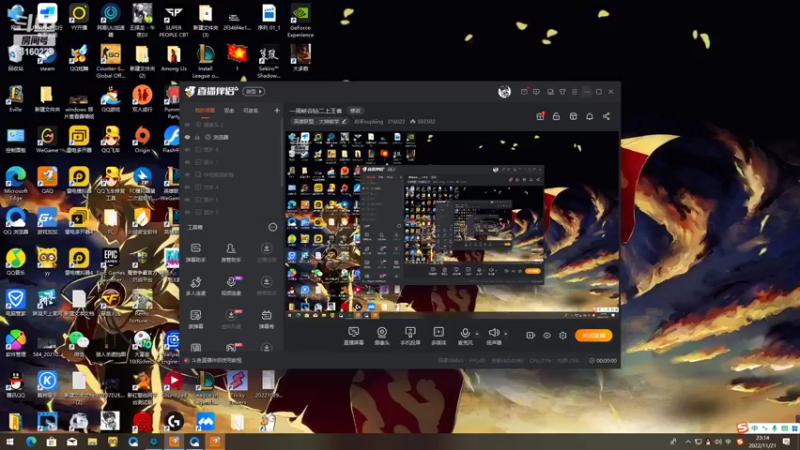Select the 英雄联盟 · 大神教学 category label
The image size is (800, 450).
tap(316, 121)
